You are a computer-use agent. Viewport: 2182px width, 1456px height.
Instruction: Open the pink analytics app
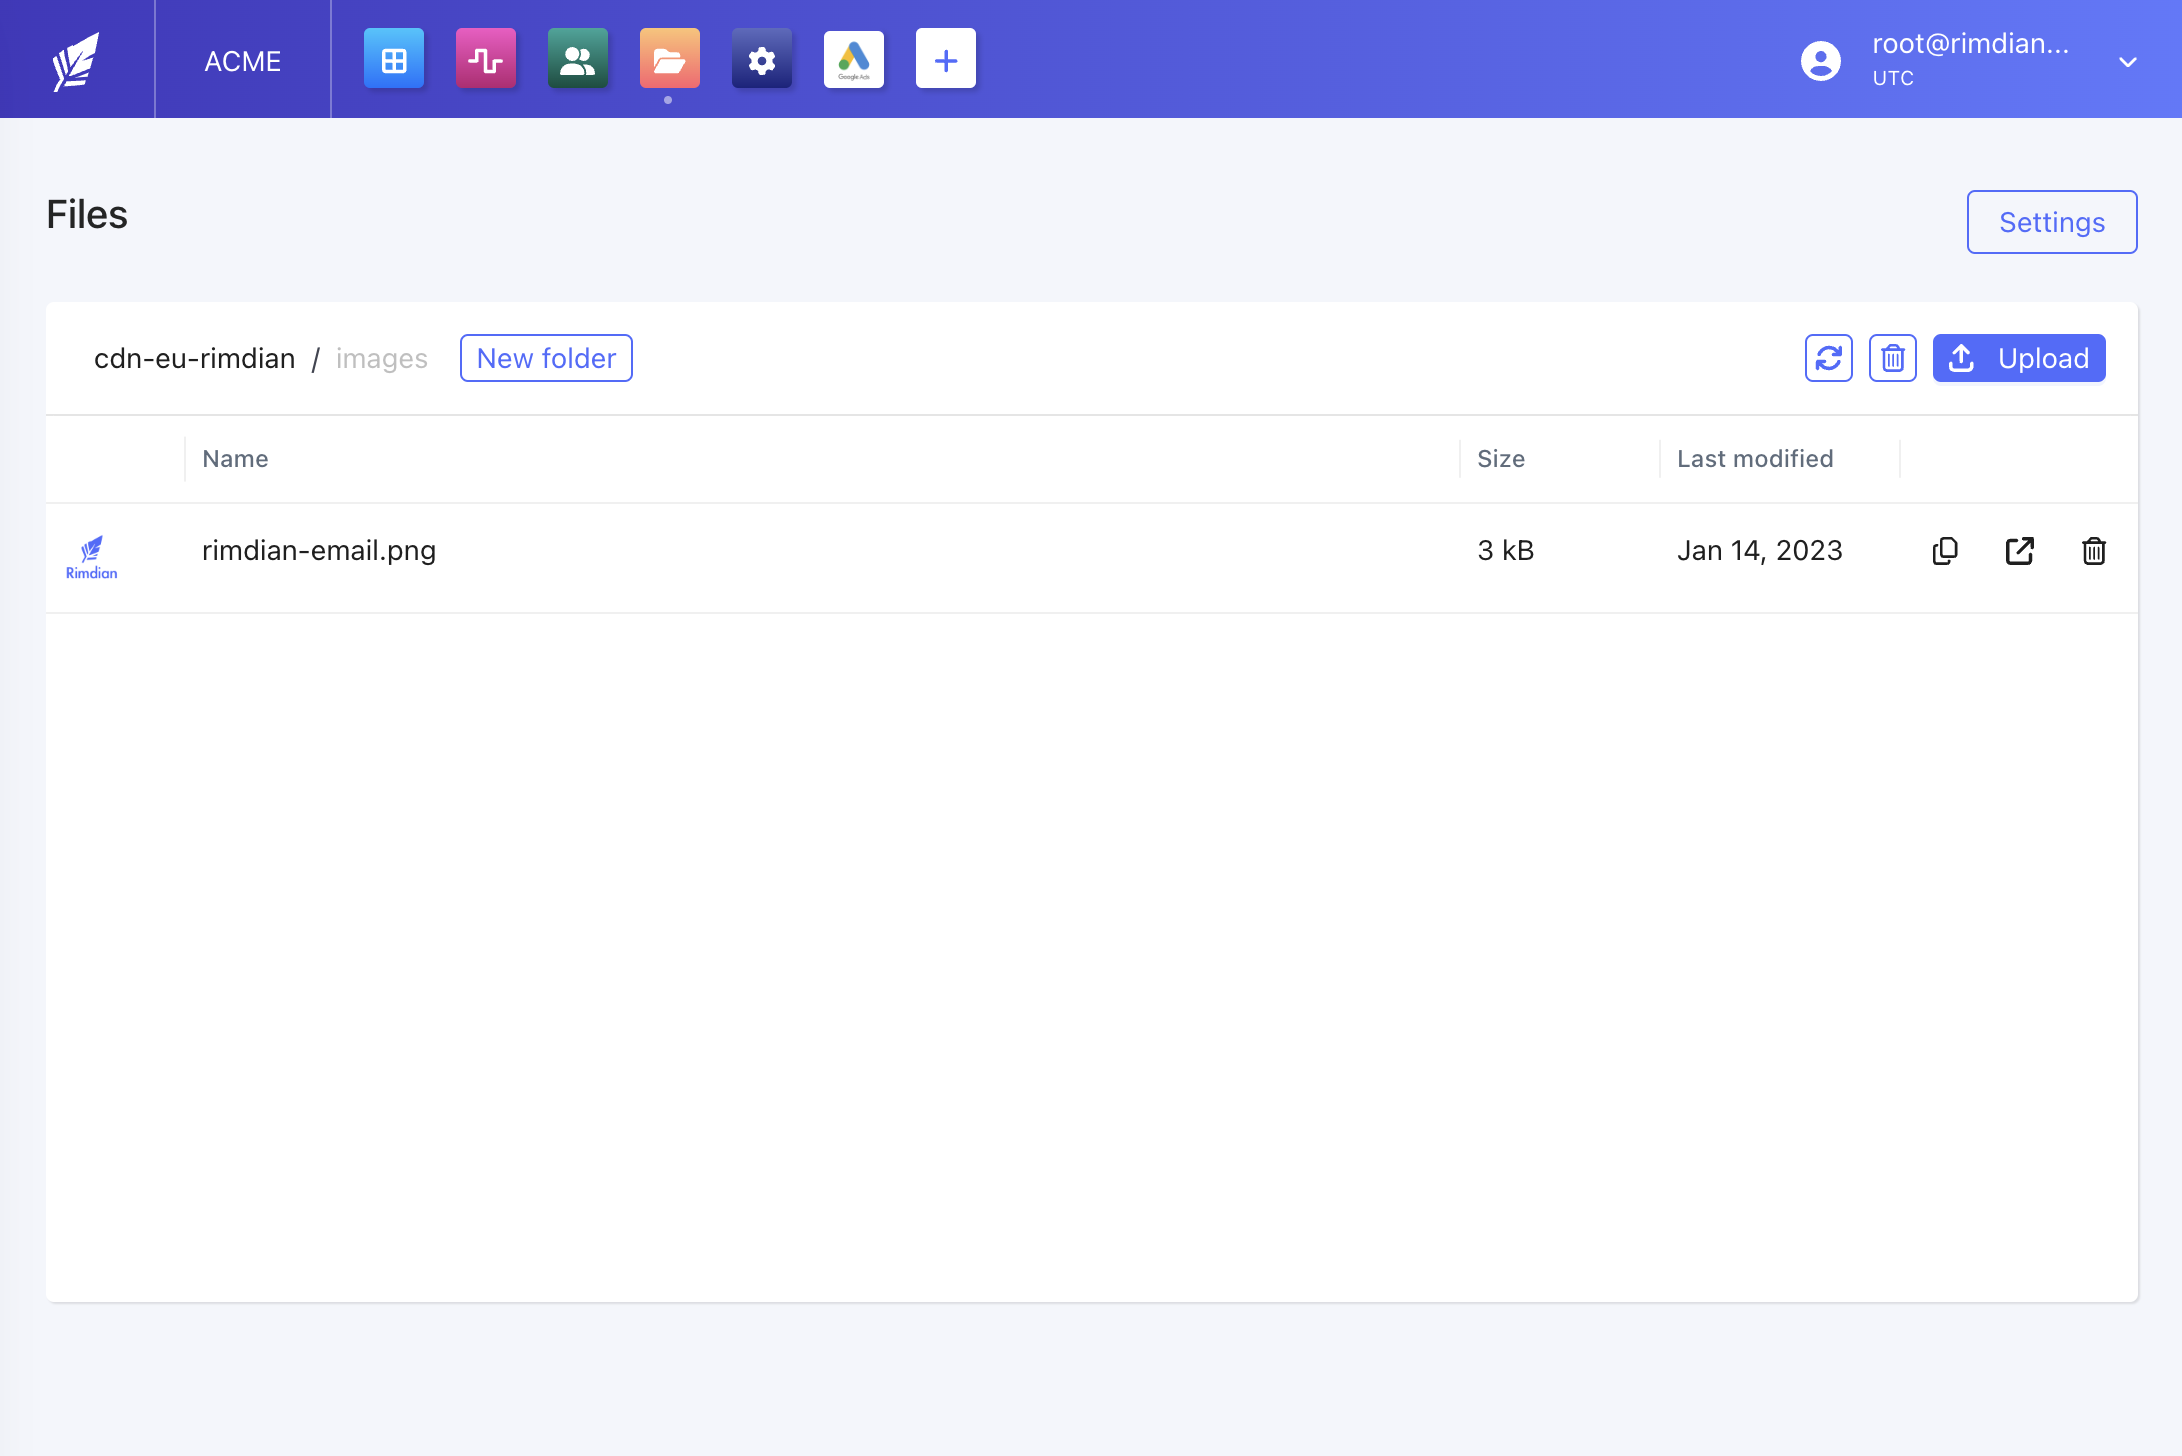485,59
